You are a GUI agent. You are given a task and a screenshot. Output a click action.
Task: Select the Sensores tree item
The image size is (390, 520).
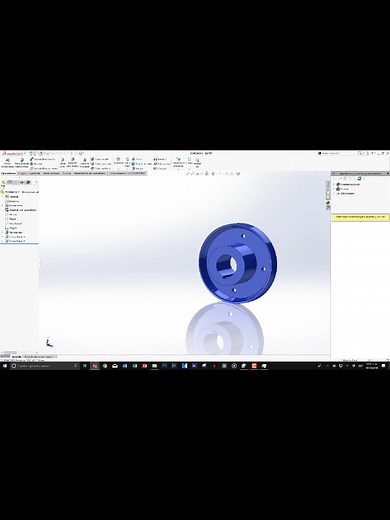tap(12, 201)
